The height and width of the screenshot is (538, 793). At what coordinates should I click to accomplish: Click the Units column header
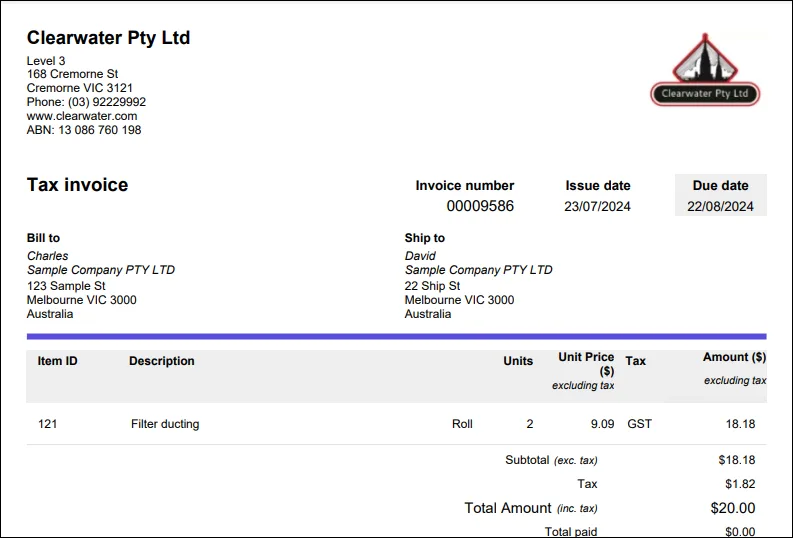(x=518, y=361)
